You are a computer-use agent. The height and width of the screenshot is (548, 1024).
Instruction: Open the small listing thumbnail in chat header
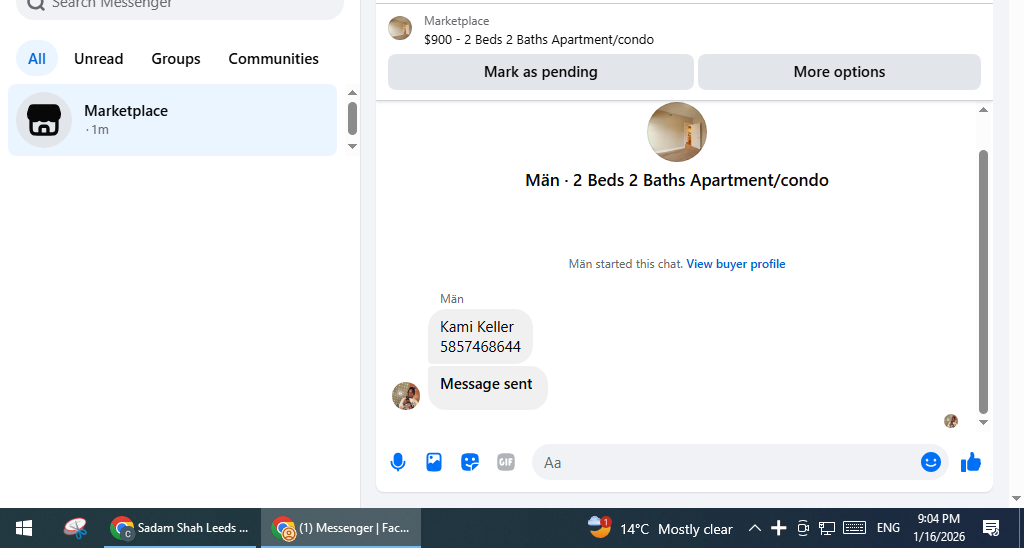pyautogui.click(x=400, y=28)
